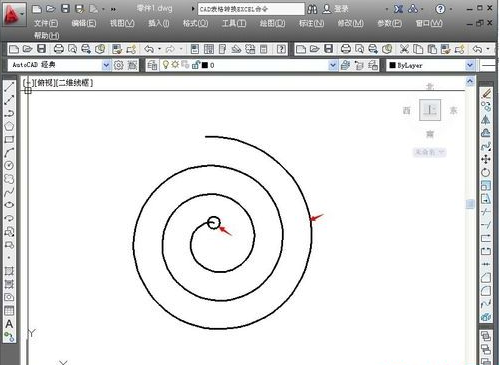Click the ViewCube 东 direction label
The image size is (500, 365).
(453, 110)
